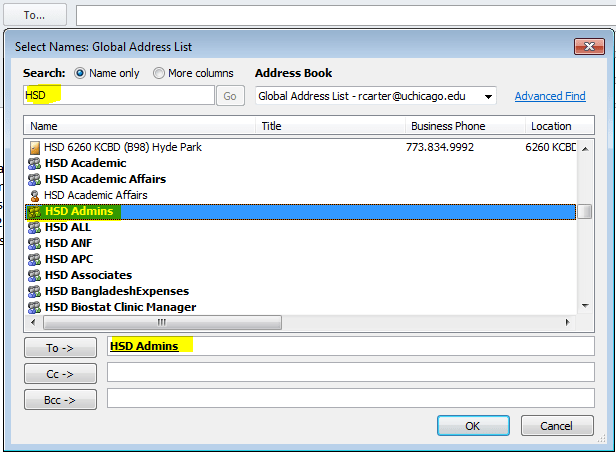Image resolution: width=616 pixels, height=452 pixels.
Task: Click the HSD Academic Affairs contact icon
Action: [34, 195]
